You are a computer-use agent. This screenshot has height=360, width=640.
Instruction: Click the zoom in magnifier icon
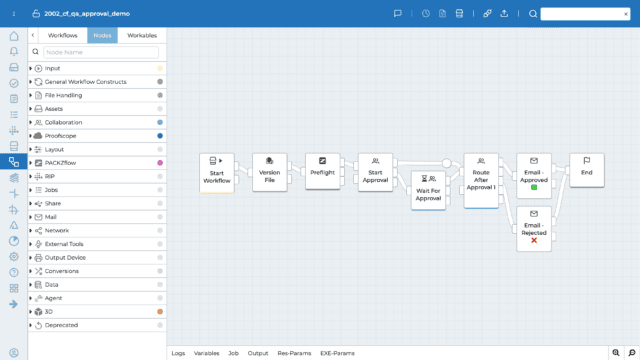[616, 353]
